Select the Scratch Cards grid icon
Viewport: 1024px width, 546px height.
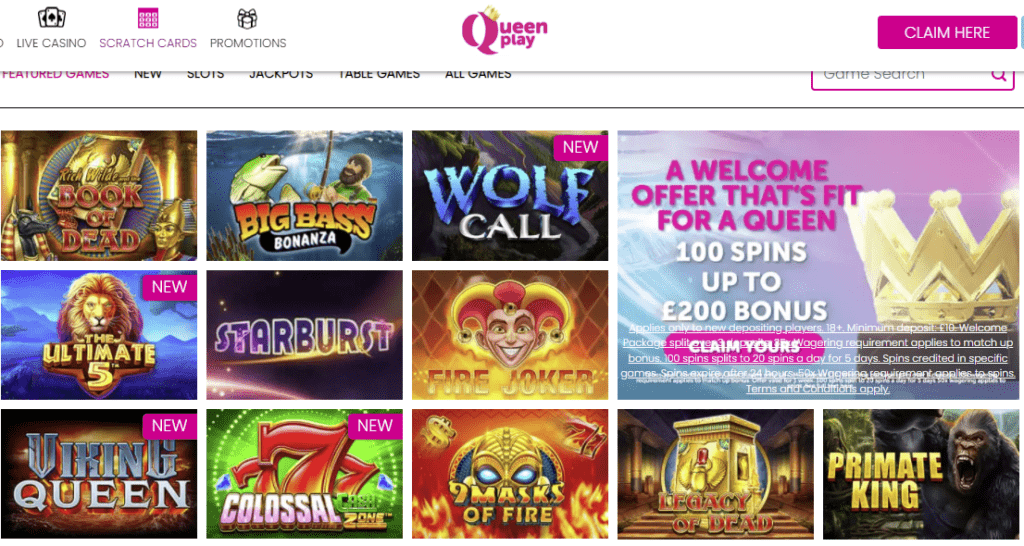pos(148,18)
